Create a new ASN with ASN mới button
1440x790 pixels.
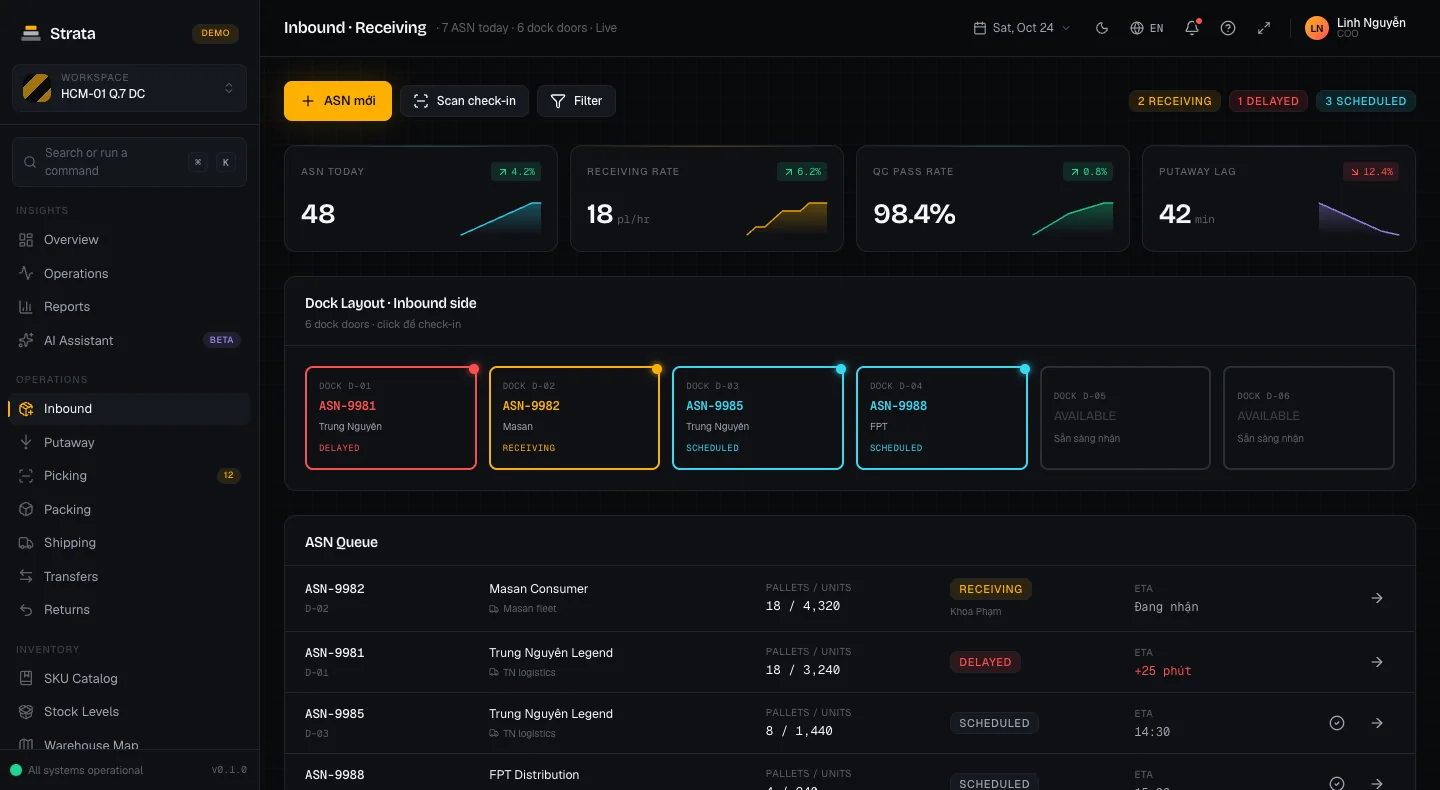click(338, 101)
